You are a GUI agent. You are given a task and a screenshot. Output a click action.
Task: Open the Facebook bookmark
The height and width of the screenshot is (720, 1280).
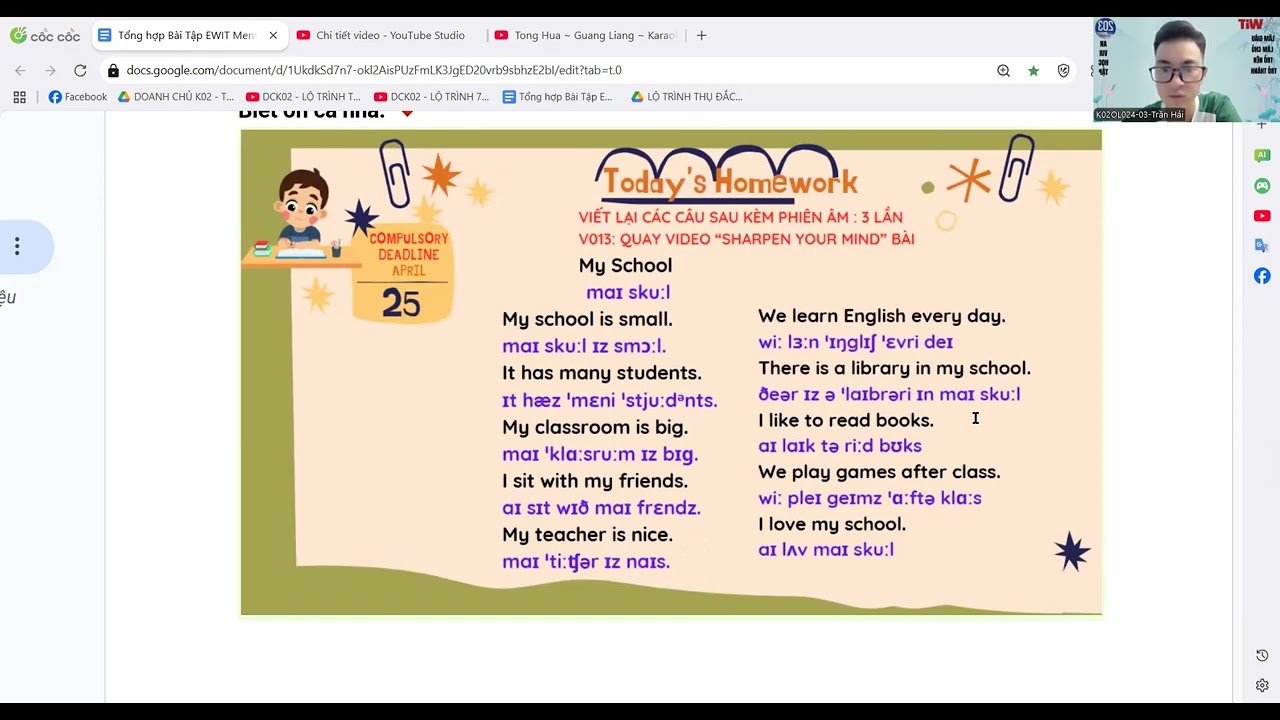click(78, 97)
